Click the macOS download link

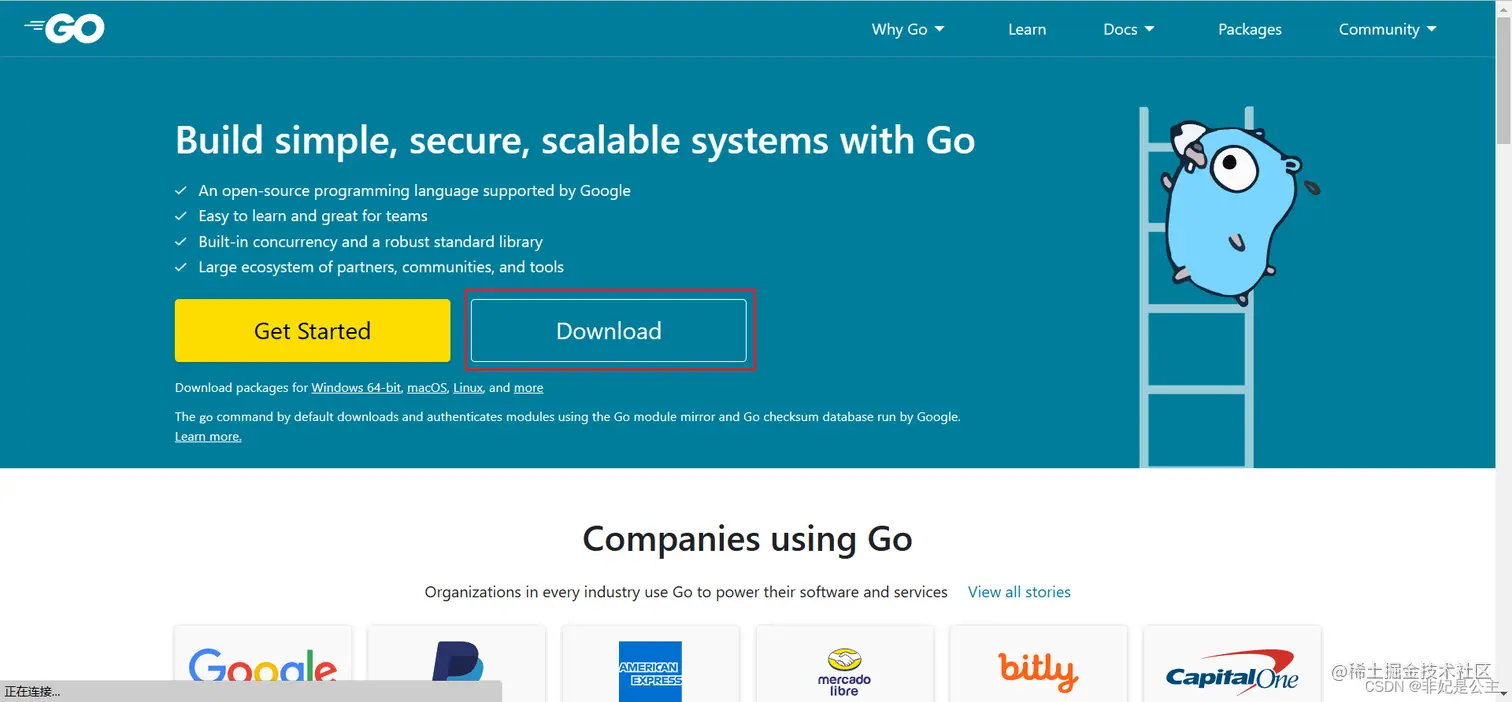(x=426, y=387)
